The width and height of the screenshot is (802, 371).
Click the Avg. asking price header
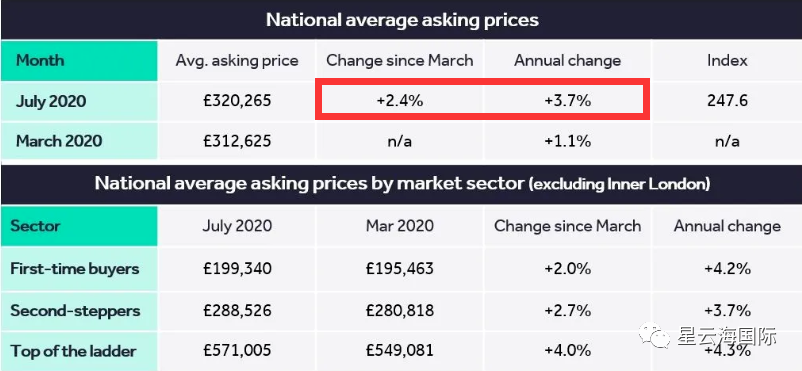[x=237, y=60]
